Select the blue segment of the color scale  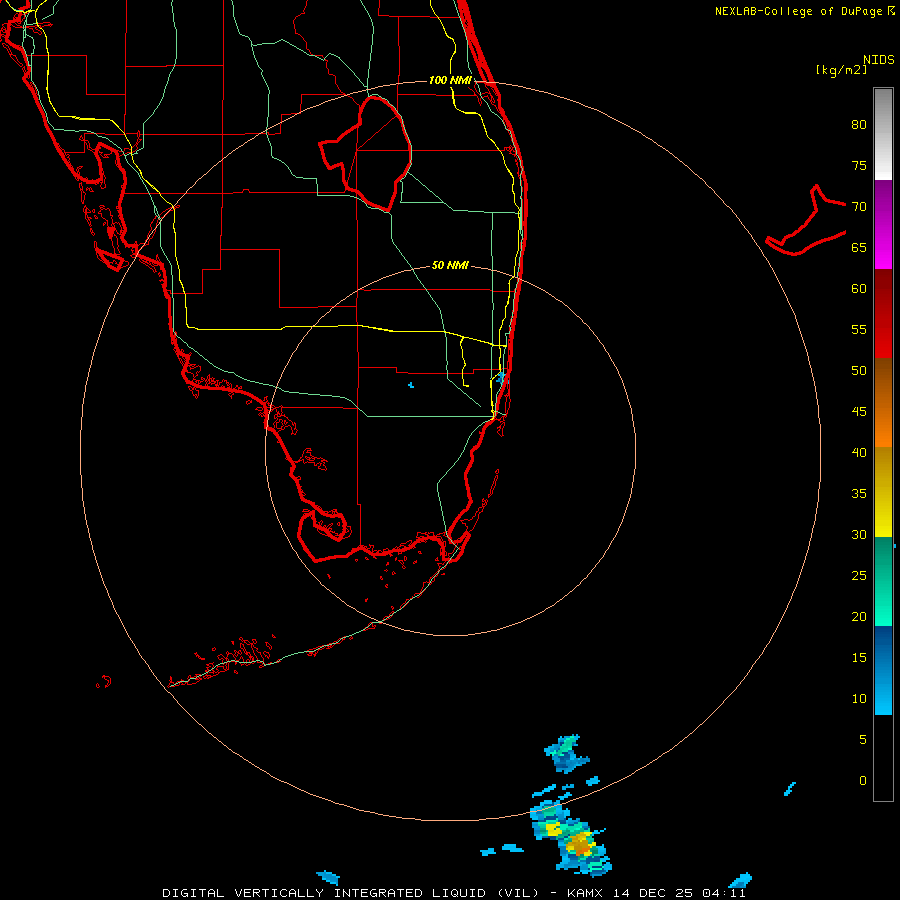pyautogui.click(x=883, y=670)
